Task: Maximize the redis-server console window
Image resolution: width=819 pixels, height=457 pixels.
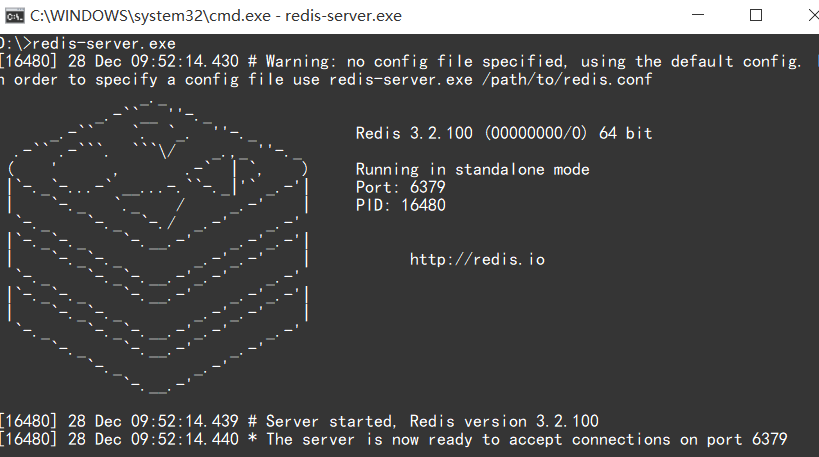Action: coord(756,15)
